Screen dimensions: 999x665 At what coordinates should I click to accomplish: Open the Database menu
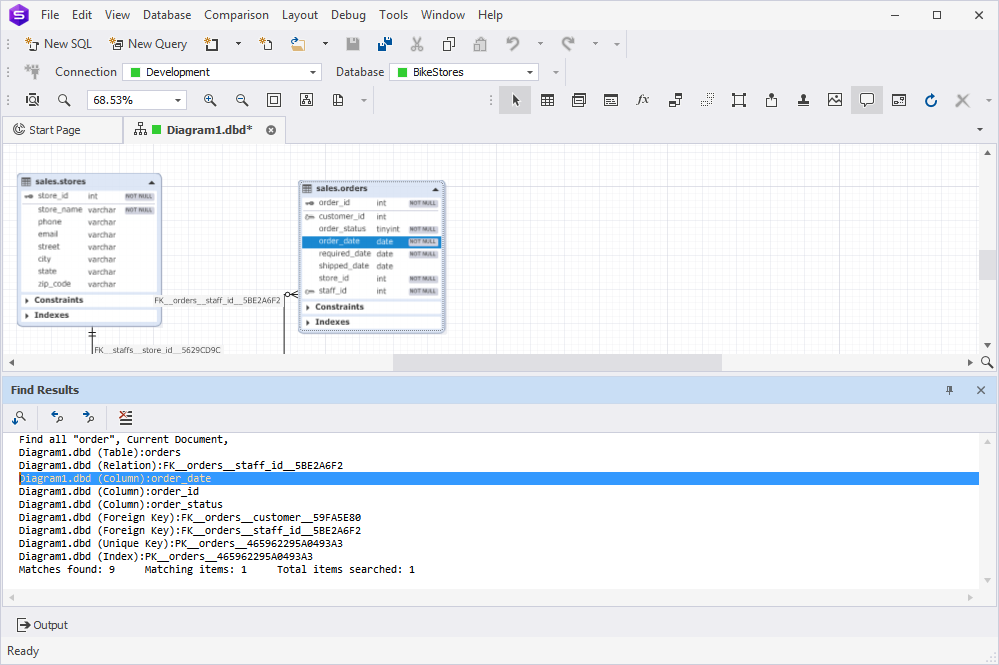pyautogui.click(x=167, y=15)
